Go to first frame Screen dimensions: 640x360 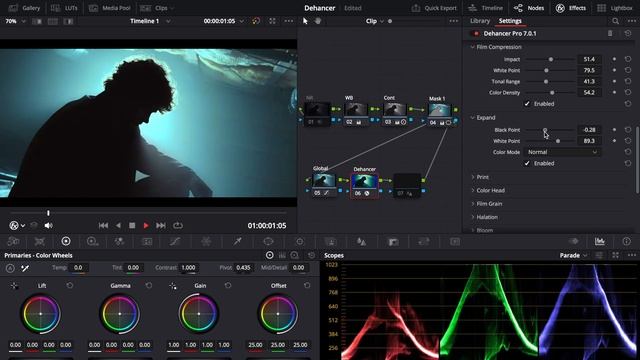(103, 225)
